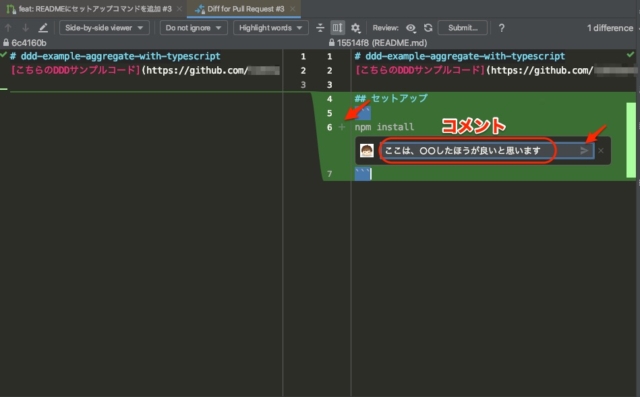The width and height of the screenshot is (640, 397).
Task: Click collapse unchanged fragments icon
Action: pyautogui.click(x=320, y=28)
